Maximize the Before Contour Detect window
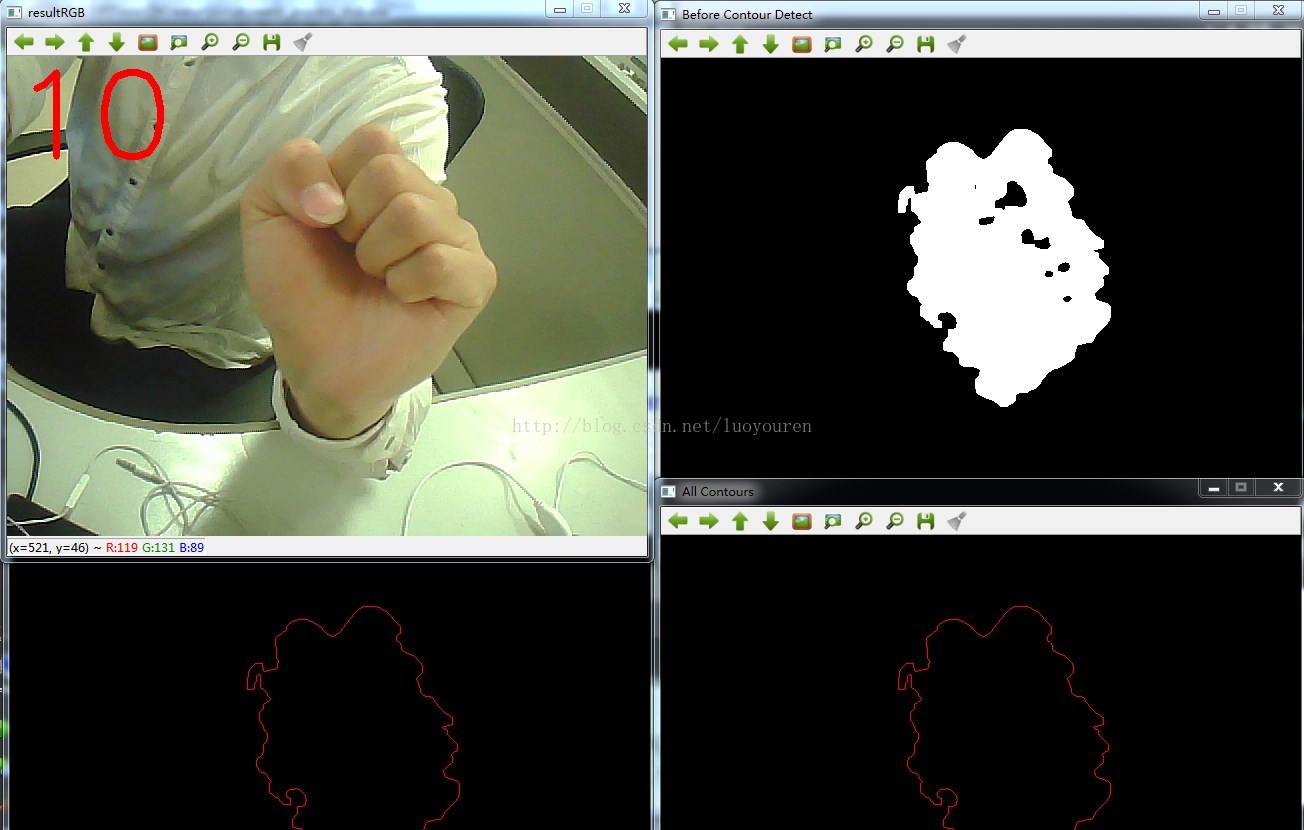This screenshot has width=1304, height=830. click(1241, 10)
